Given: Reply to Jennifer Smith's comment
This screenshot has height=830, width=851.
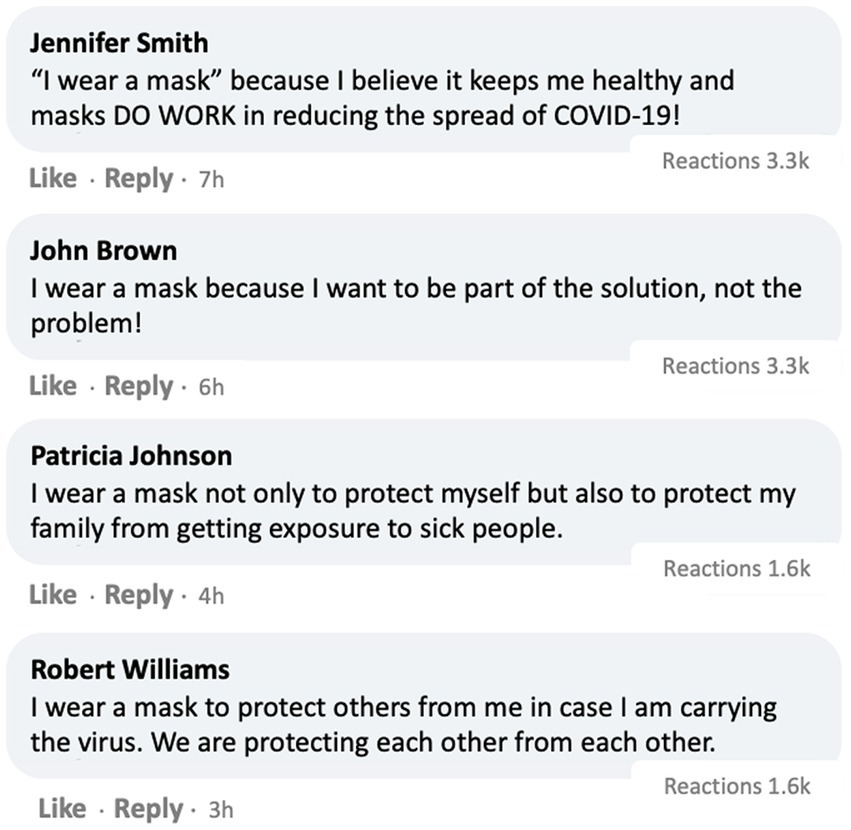Looking at the screenshot, I should coord(138,179).
